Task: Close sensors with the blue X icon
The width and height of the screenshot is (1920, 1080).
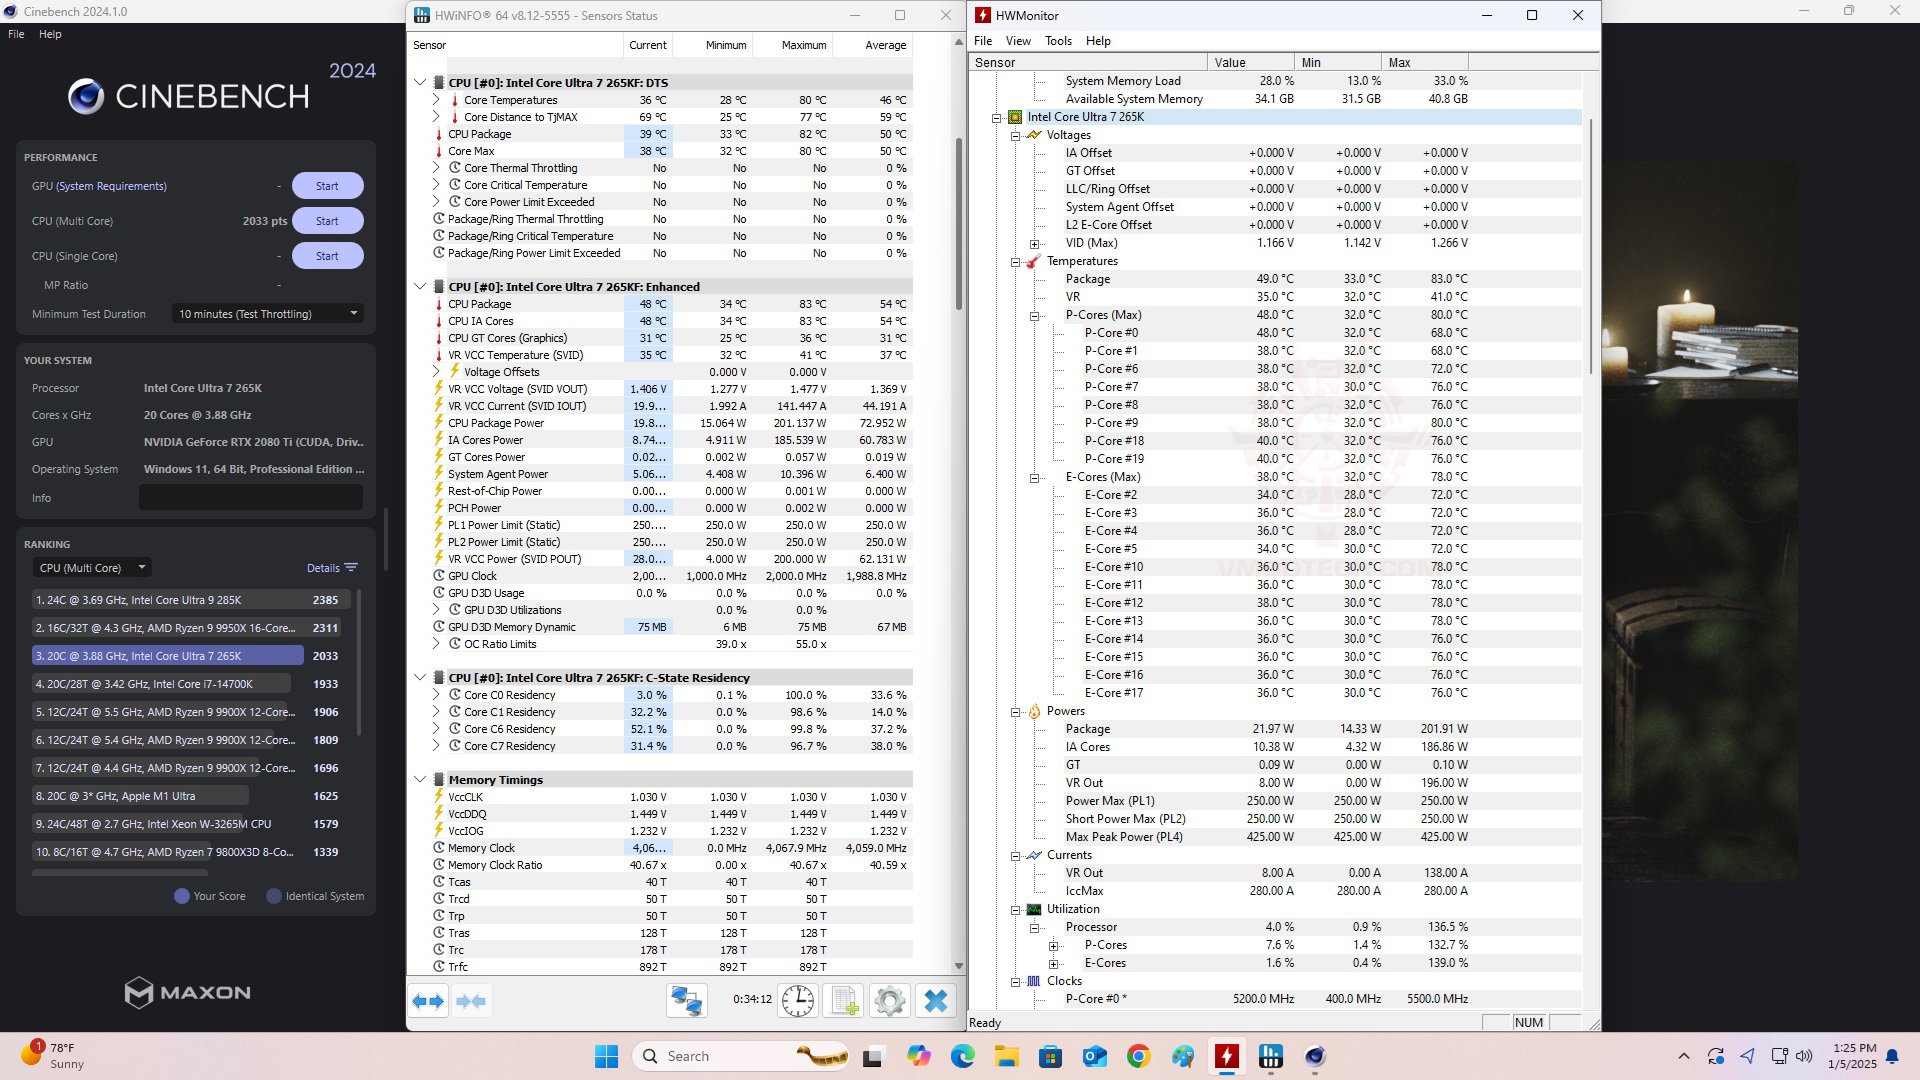Action: click(x=936, y=1001)
